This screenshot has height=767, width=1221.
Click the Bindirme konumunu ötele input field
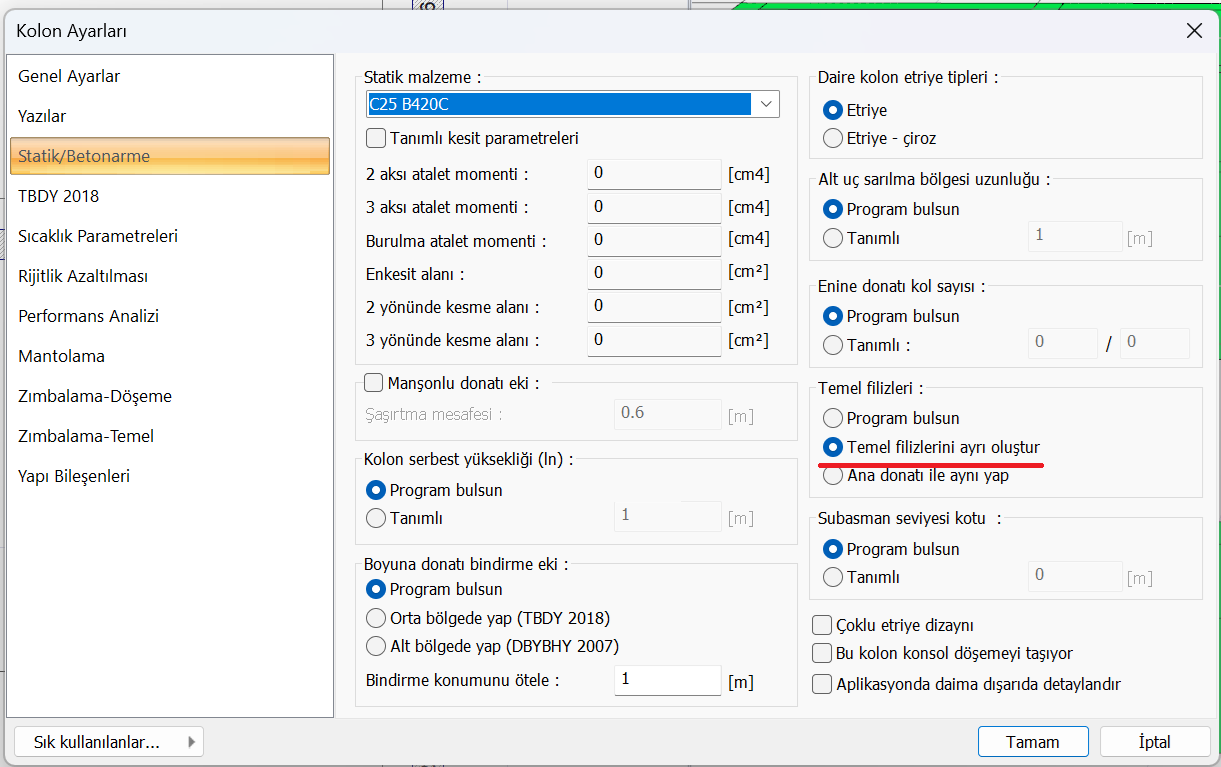tap(667, 680)
